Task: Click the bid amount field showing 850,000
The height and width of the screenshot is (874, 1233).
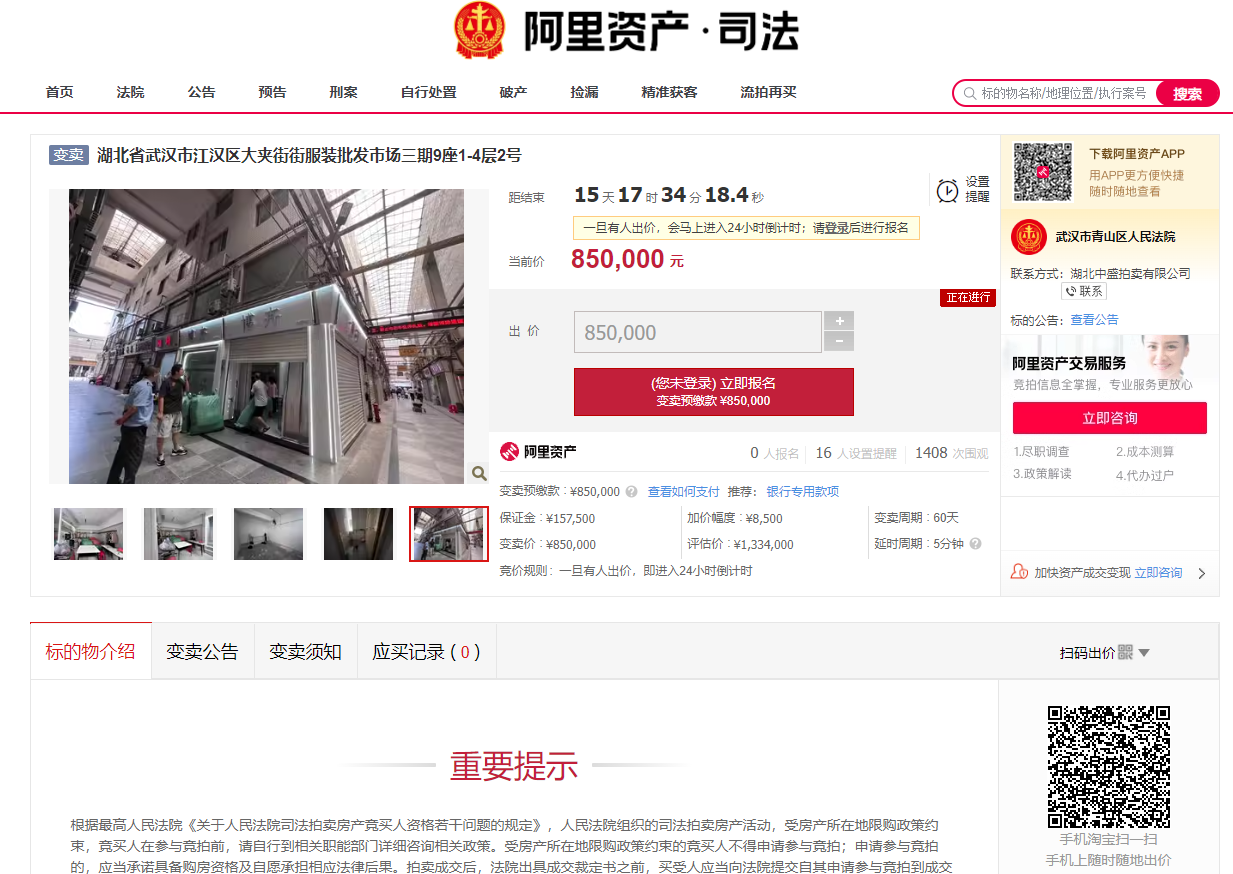Action: pos(697,332)
